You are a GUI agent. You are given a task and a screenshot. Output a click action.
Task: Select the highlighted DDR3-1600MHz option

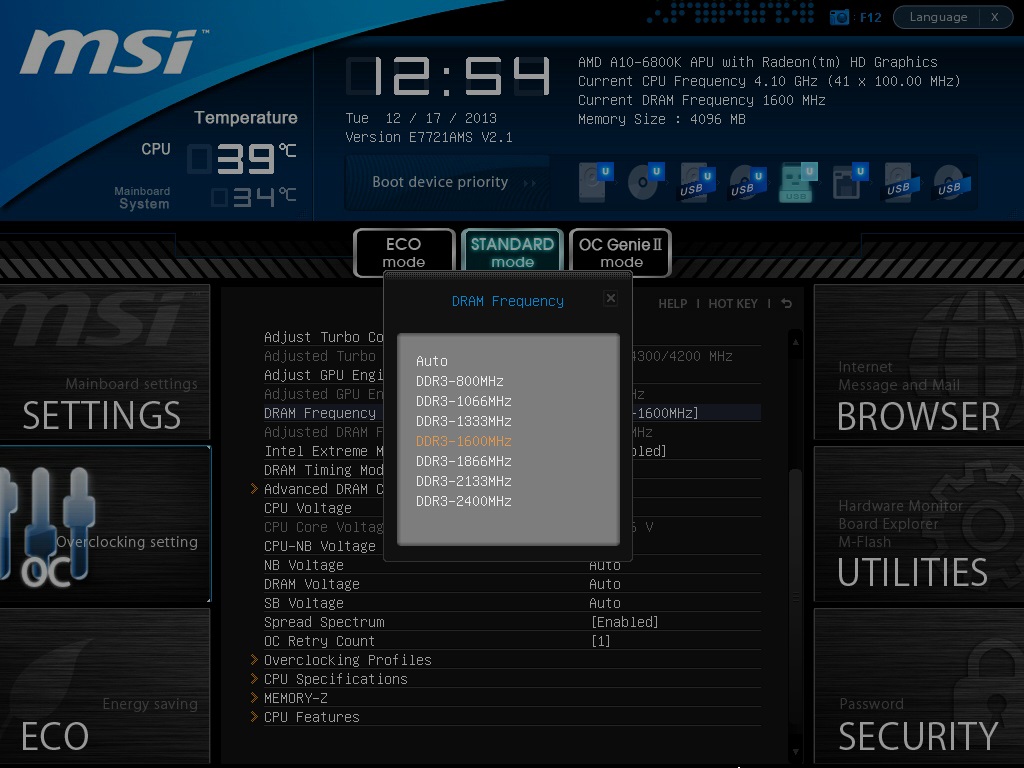tap(464, 441)
